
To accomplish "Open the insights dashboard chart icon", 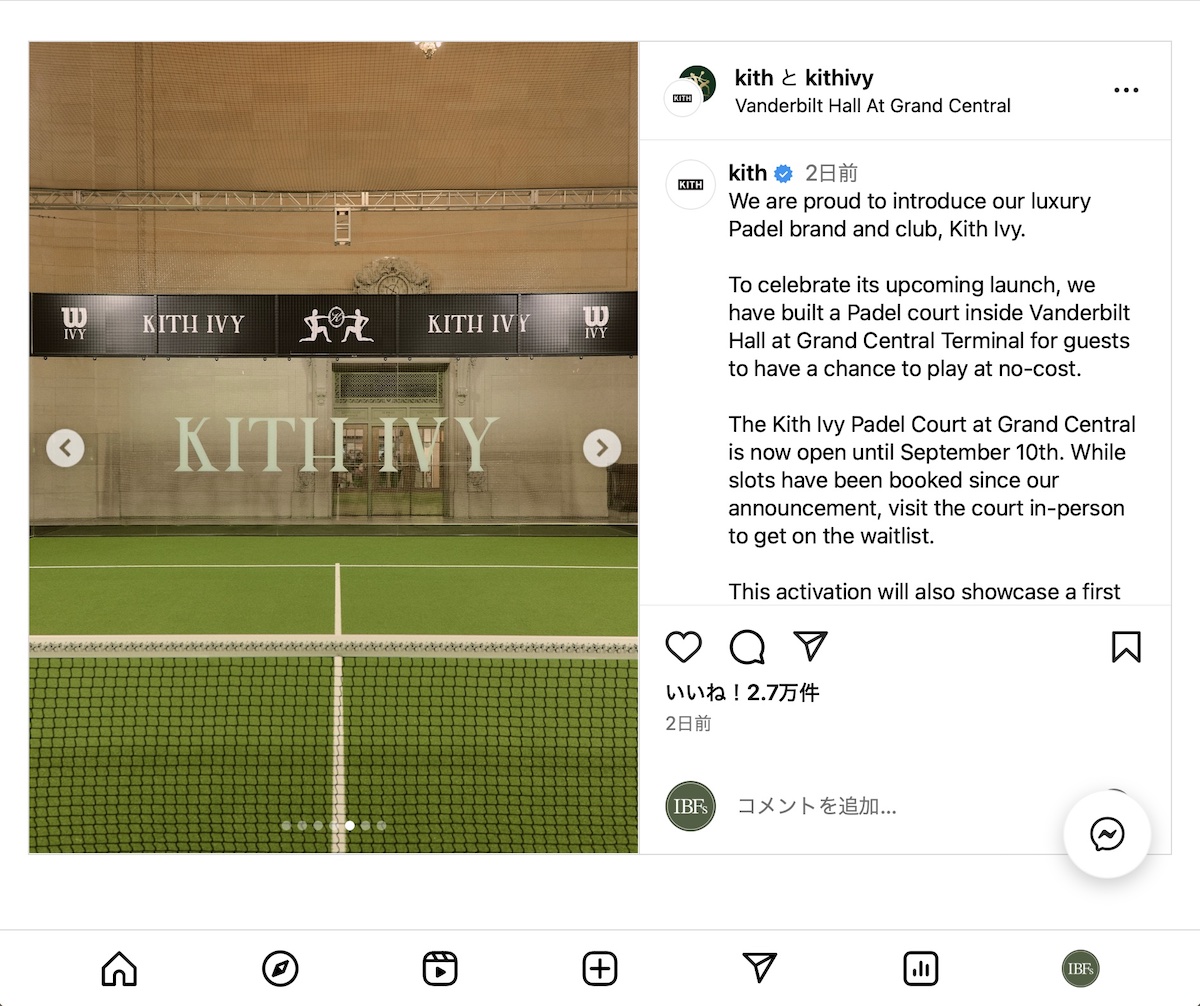I will (x=920, y=968).
